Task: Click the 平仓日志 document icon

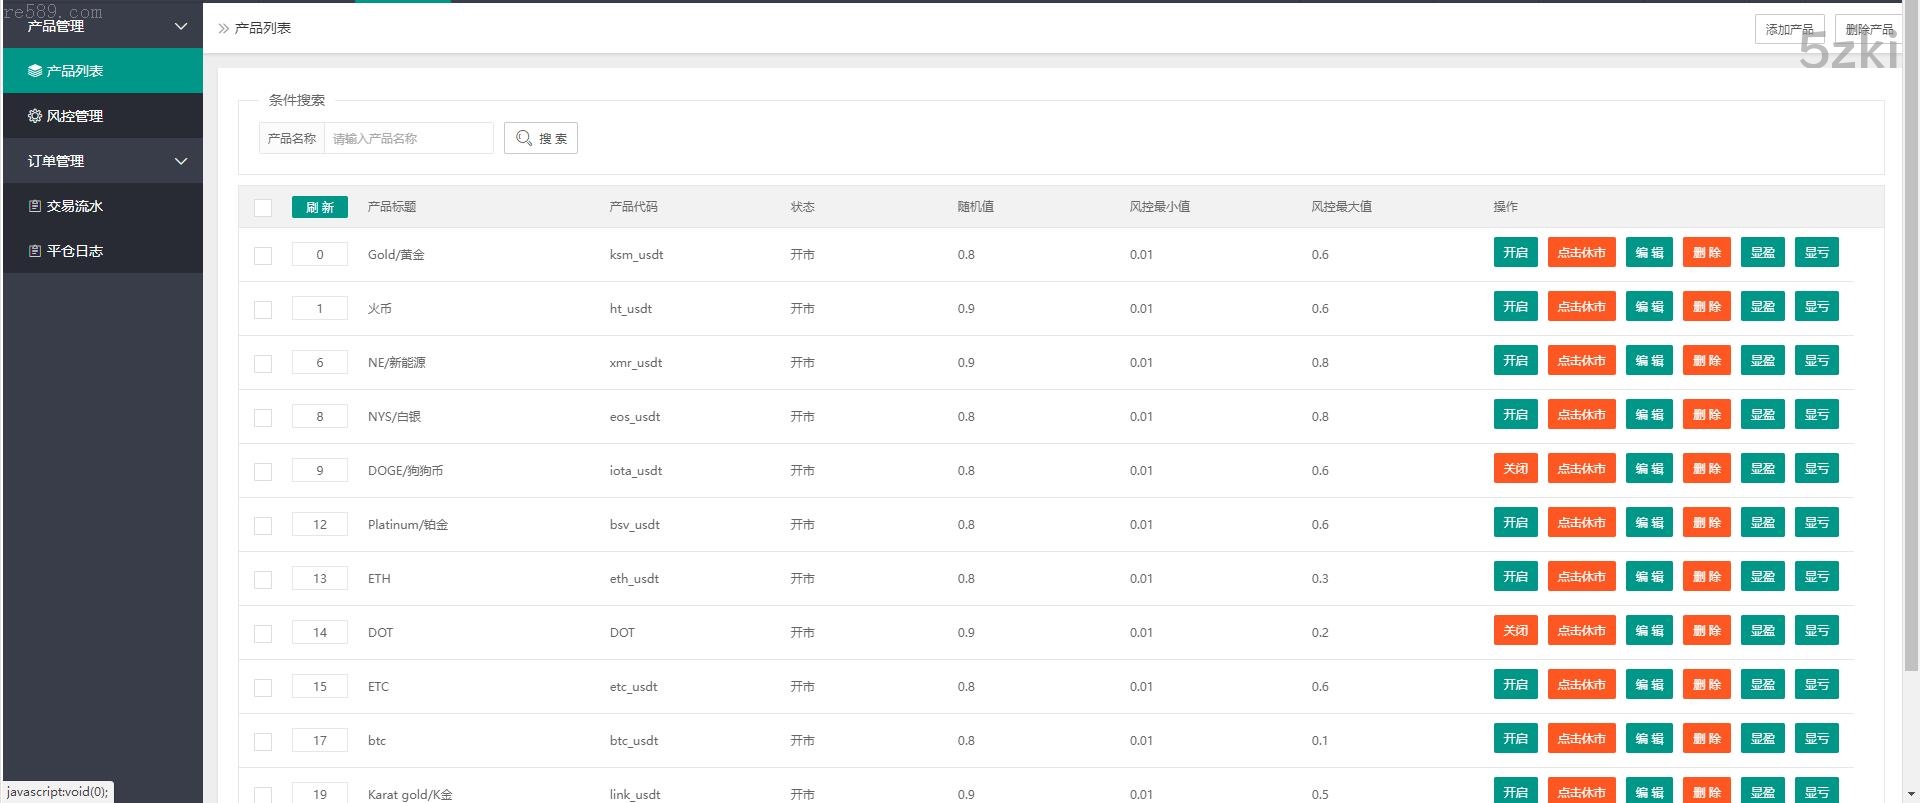Action: [35, 251]
